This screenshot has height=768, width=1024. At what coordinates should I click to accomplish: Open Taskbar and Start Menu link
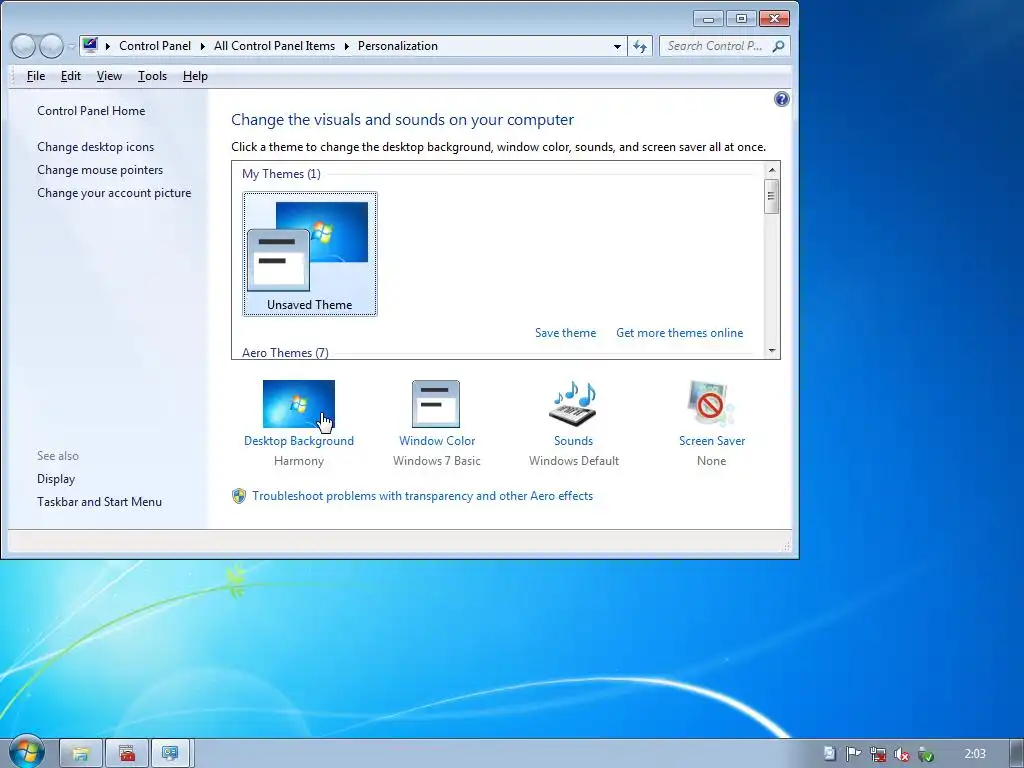coord(99,502)
